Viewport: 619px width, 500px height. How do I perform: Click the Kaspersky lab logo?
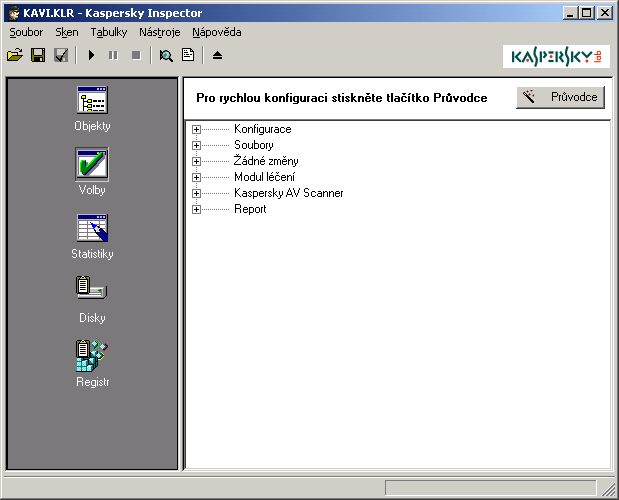click(556, 57)
